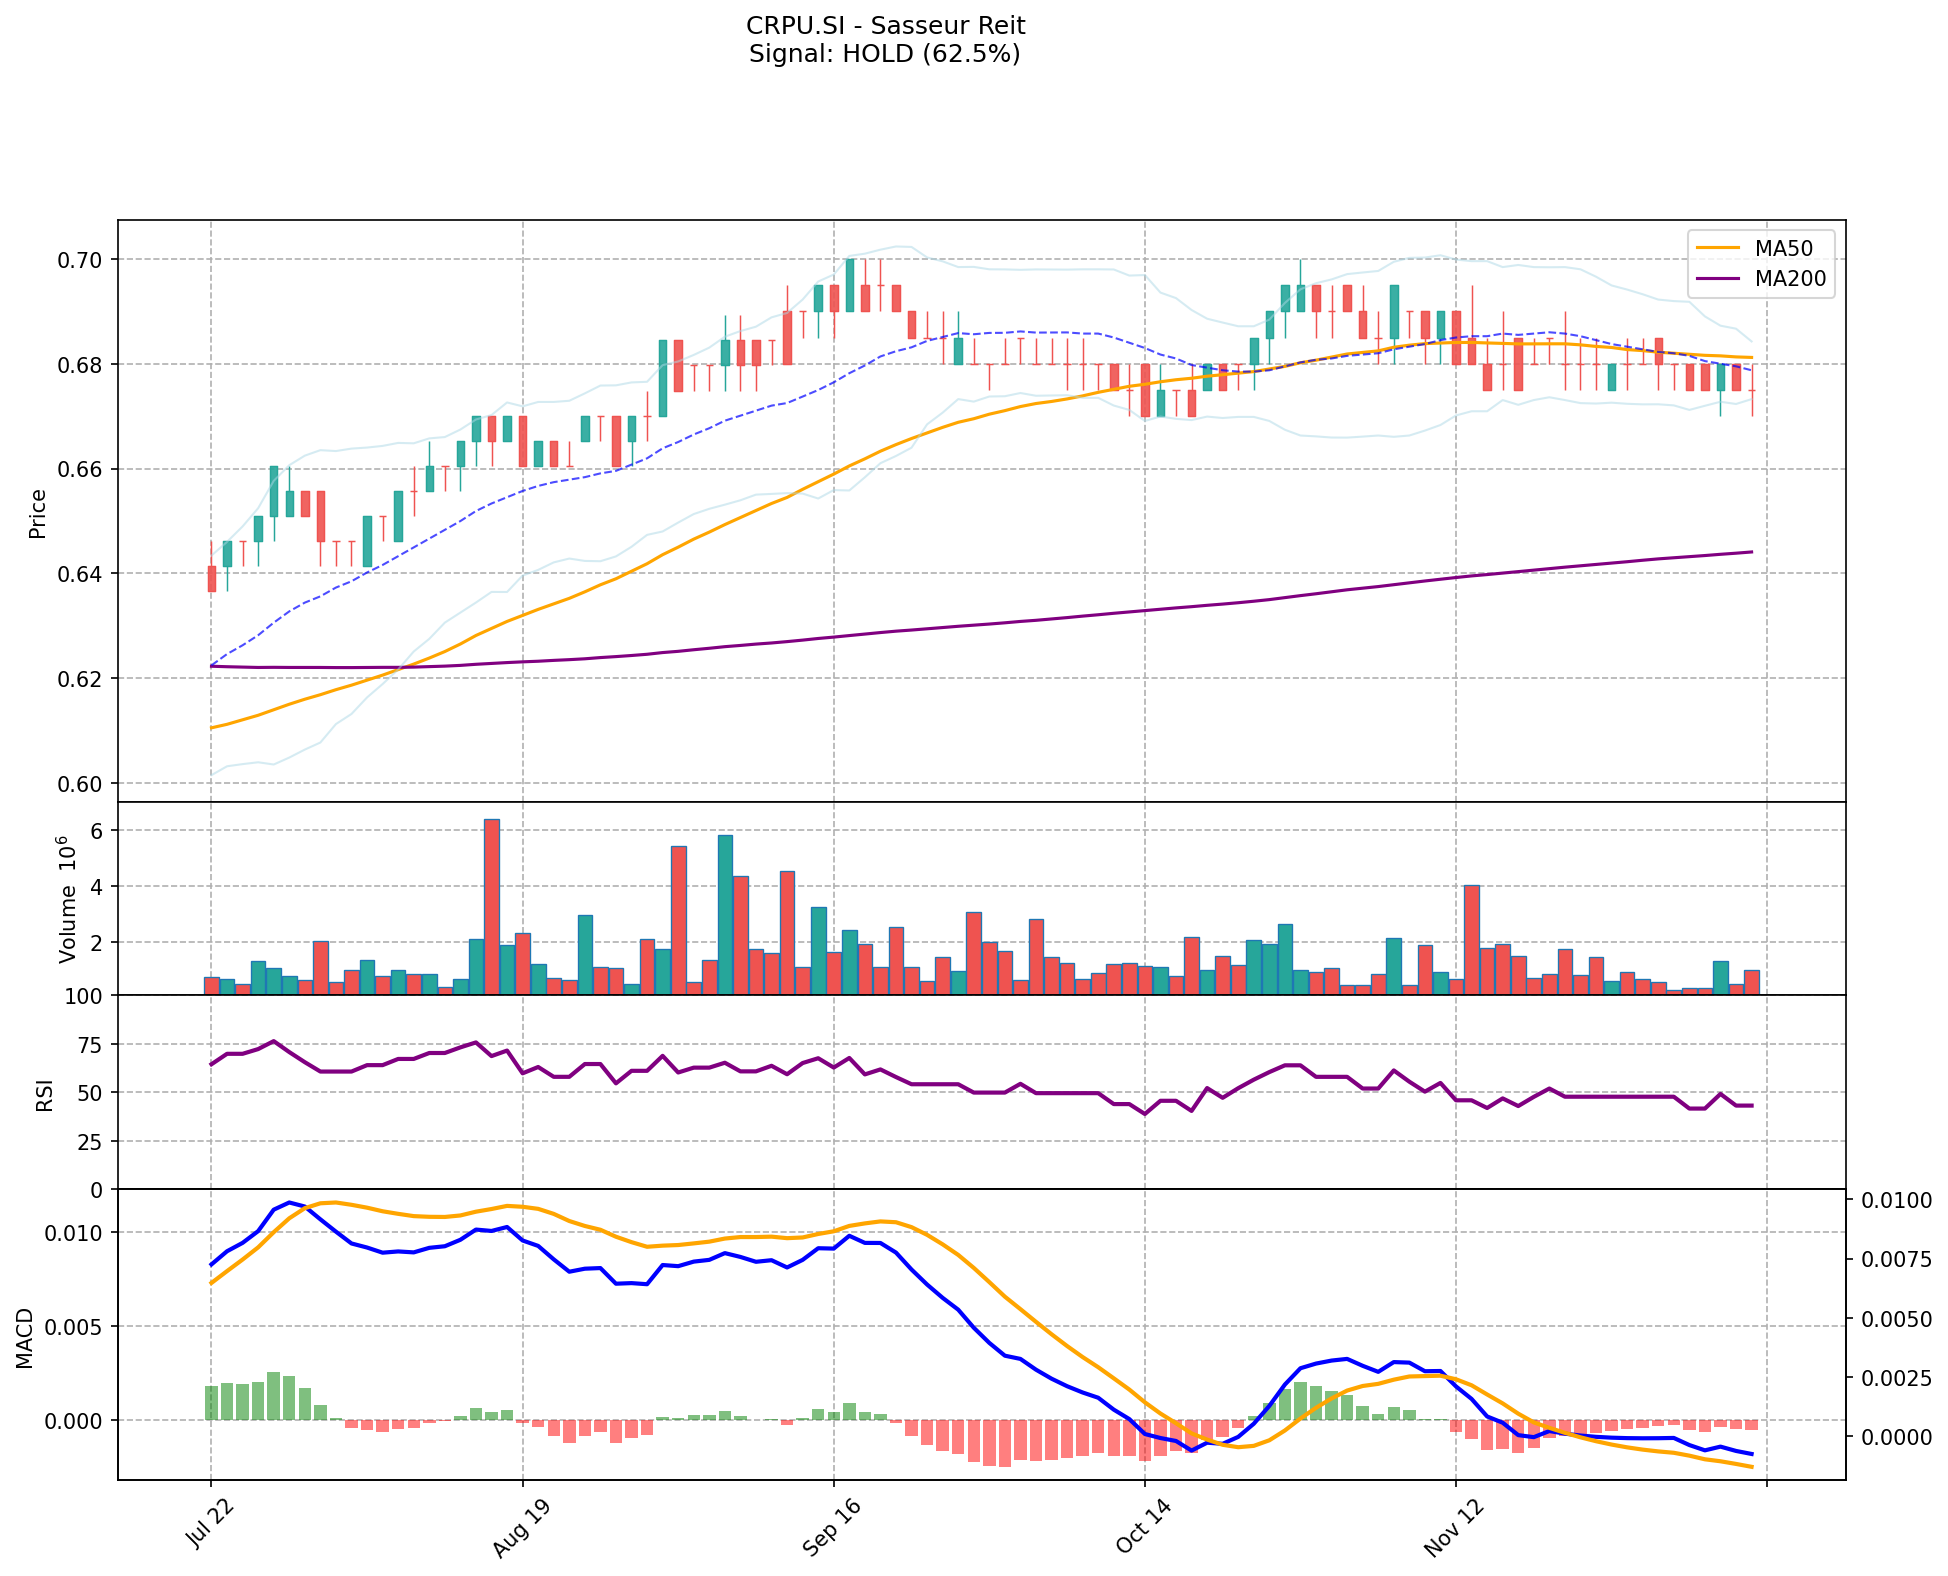Screen dimensions: 1948x1576
Task: Click the RSI 75 tick label
Action: tap(90, 1045)
